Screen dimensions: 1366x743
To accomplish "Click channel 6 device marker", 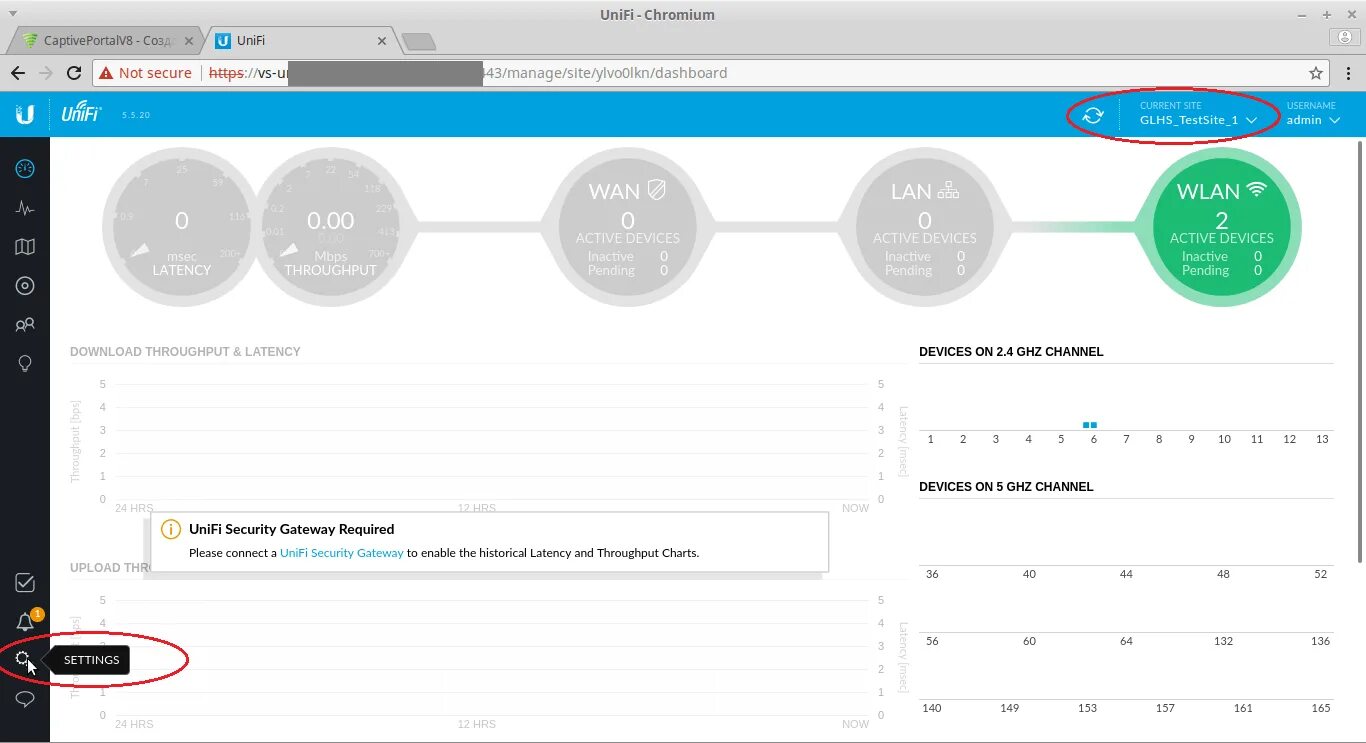I will tap(1090, 425).
